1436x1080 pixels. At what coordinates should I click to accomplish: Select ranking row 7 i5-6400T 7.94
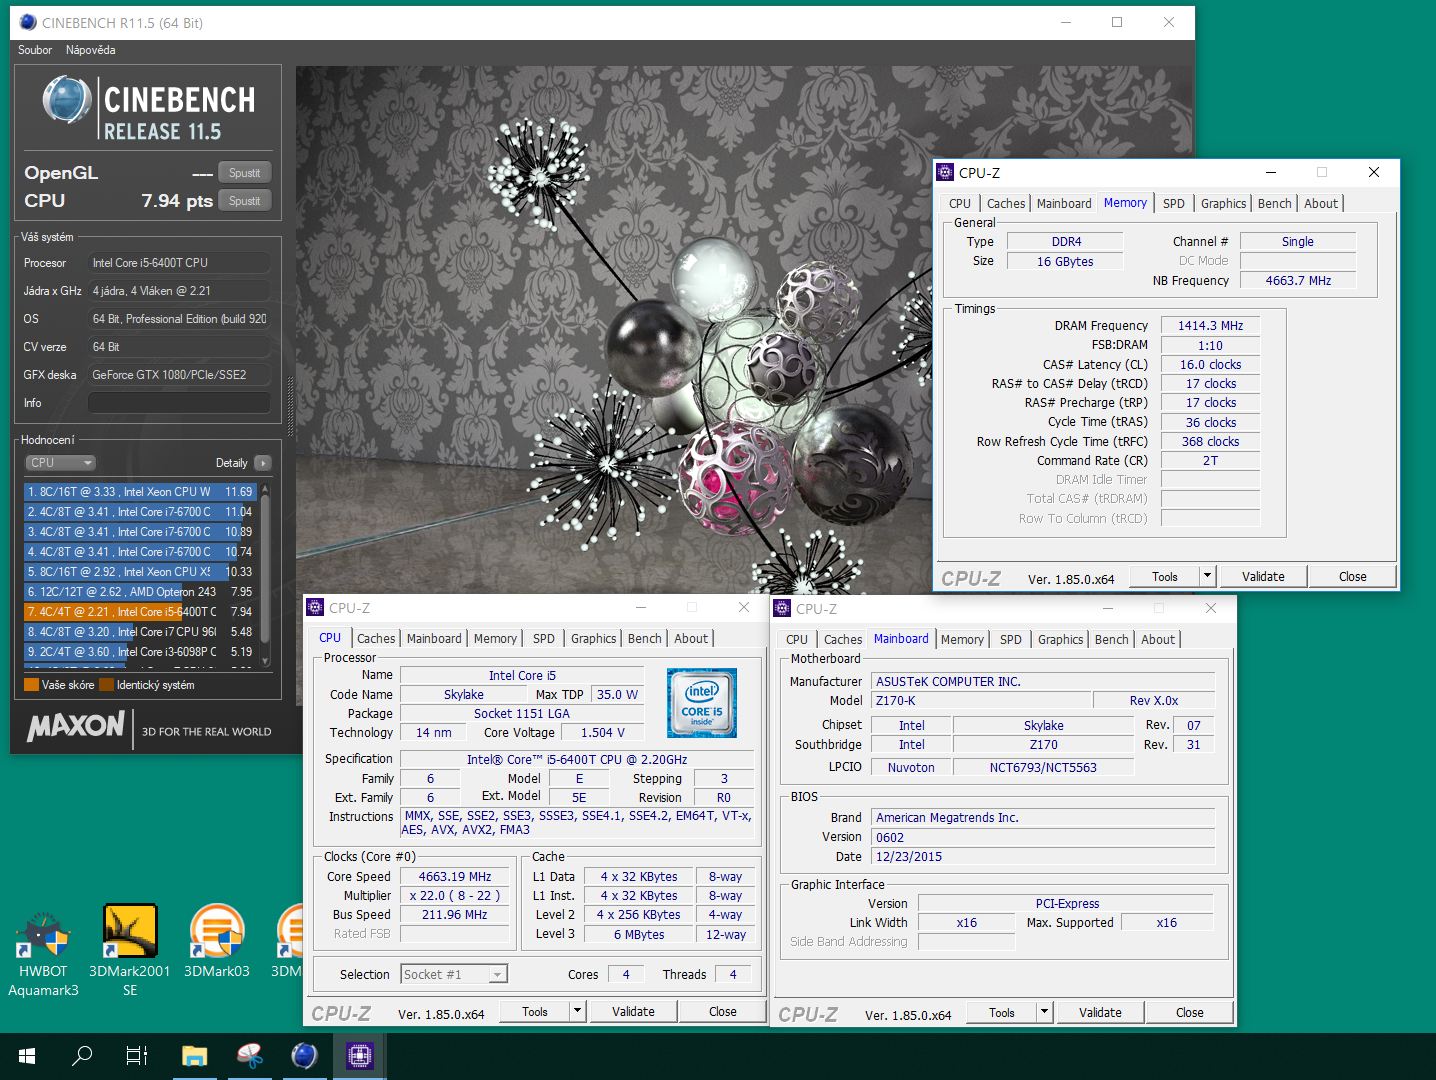(x=140, y=612)
